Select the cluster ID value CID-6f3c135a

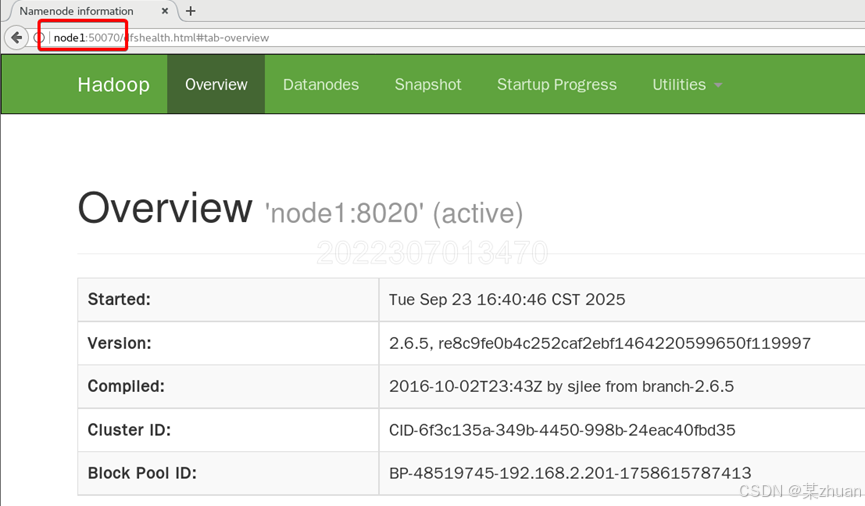[562, 430]
